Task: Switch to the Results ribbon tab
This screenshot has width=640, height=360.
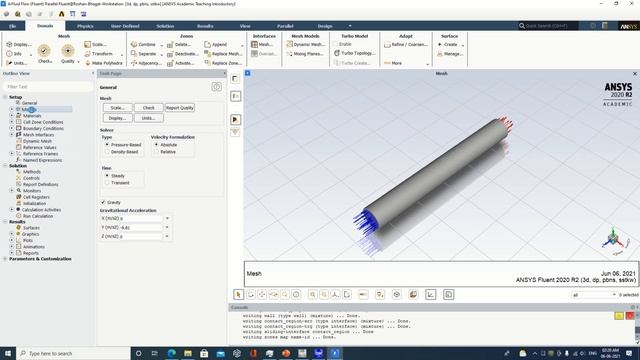Action: pos(205,26)
